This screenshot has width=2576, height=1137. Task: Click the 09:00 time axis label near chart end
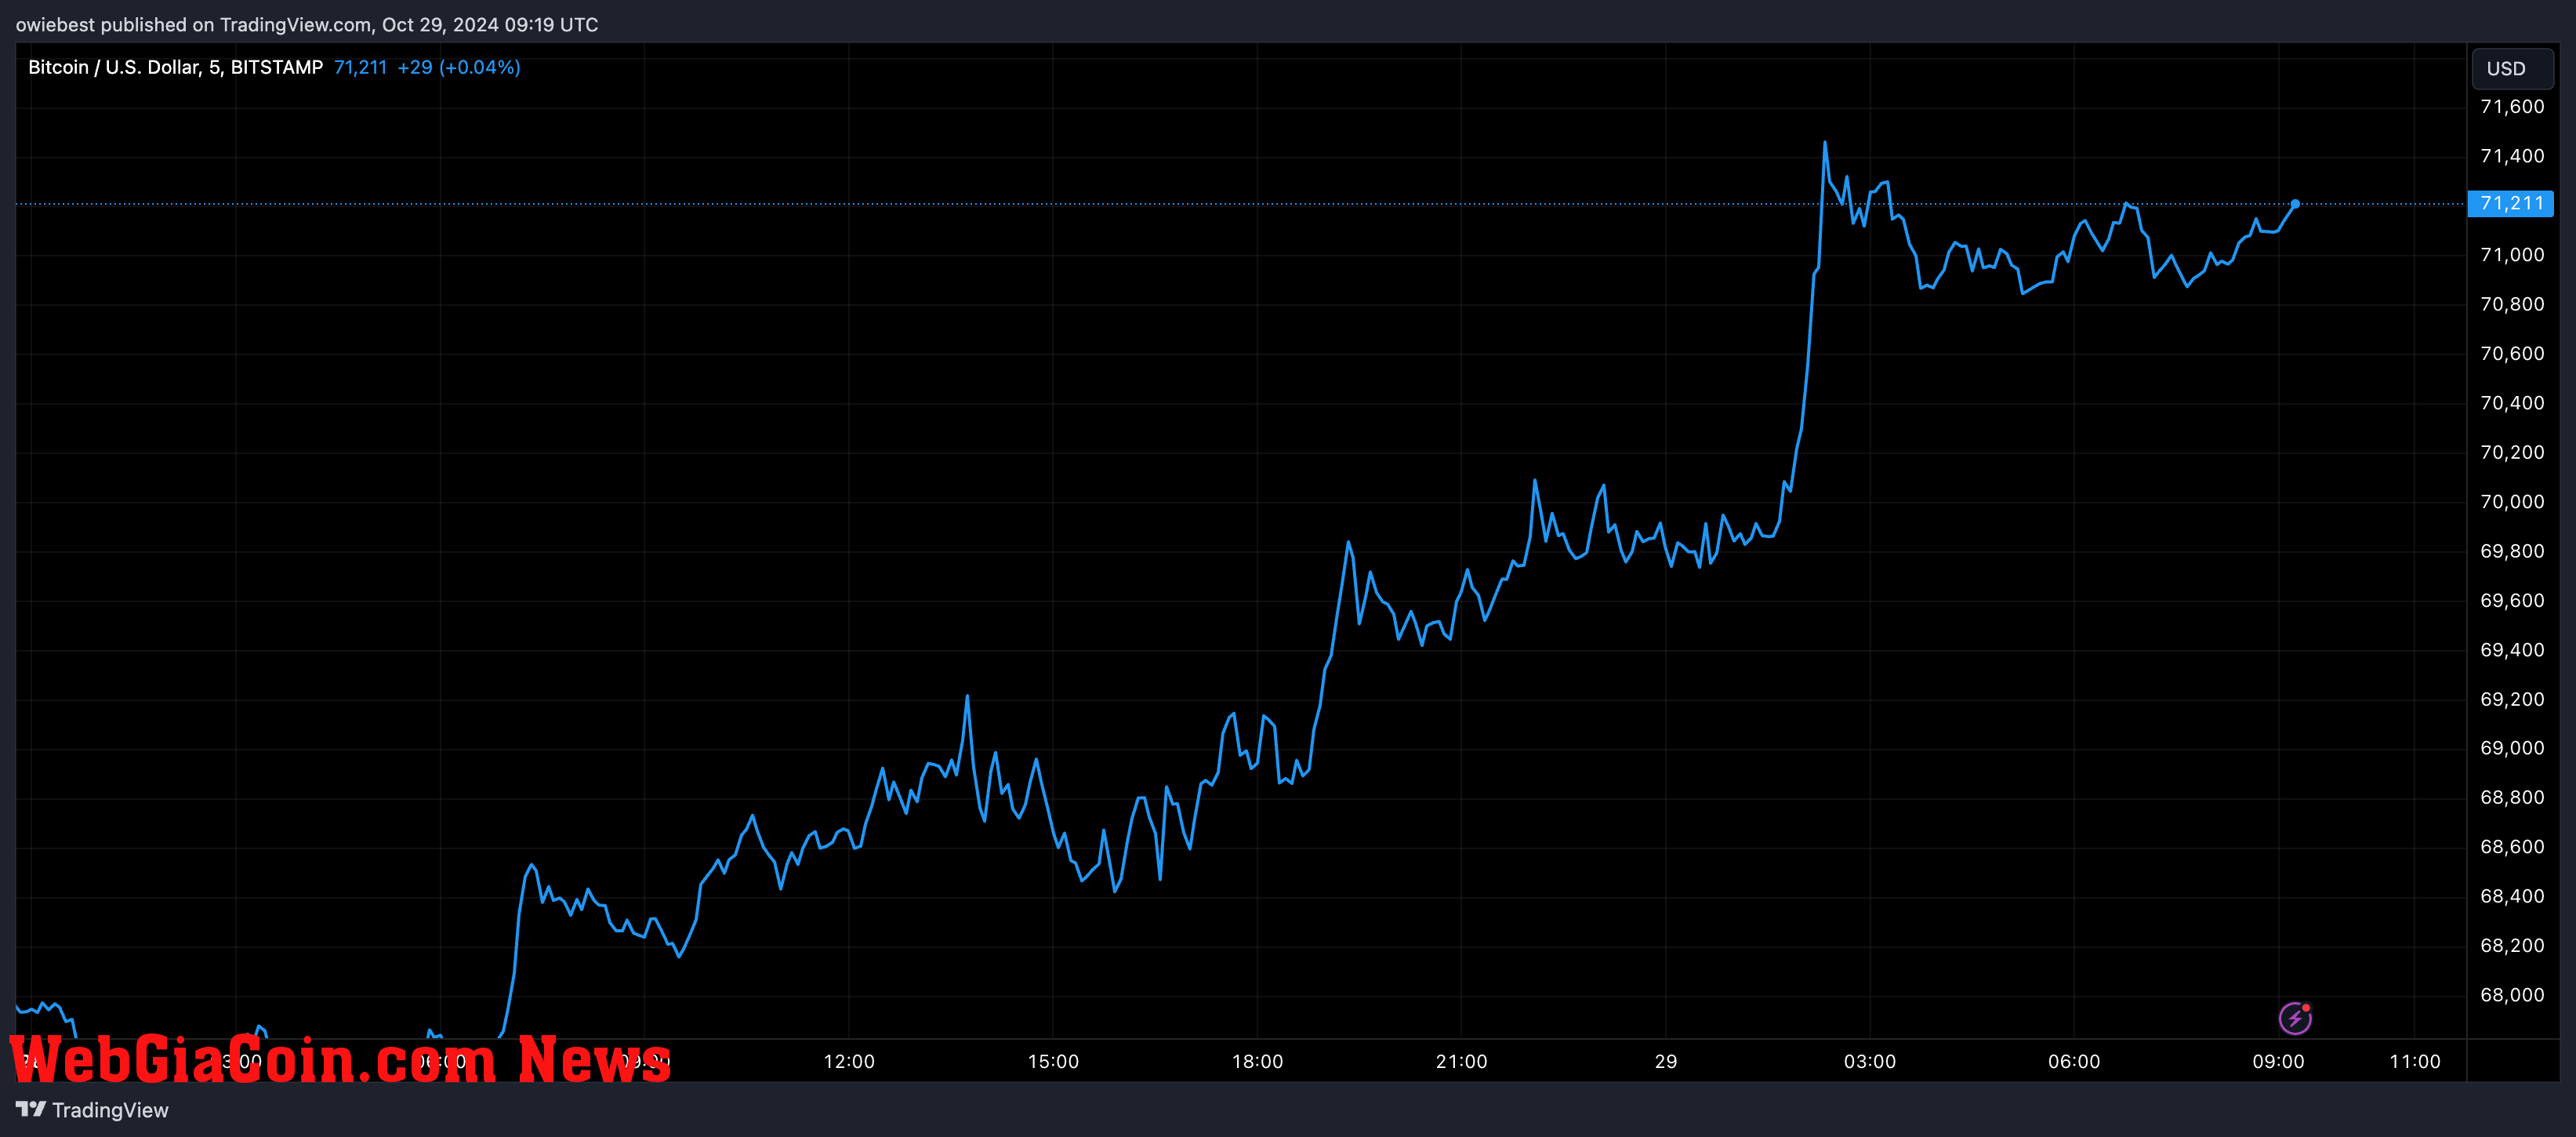coord(2278,1061)
